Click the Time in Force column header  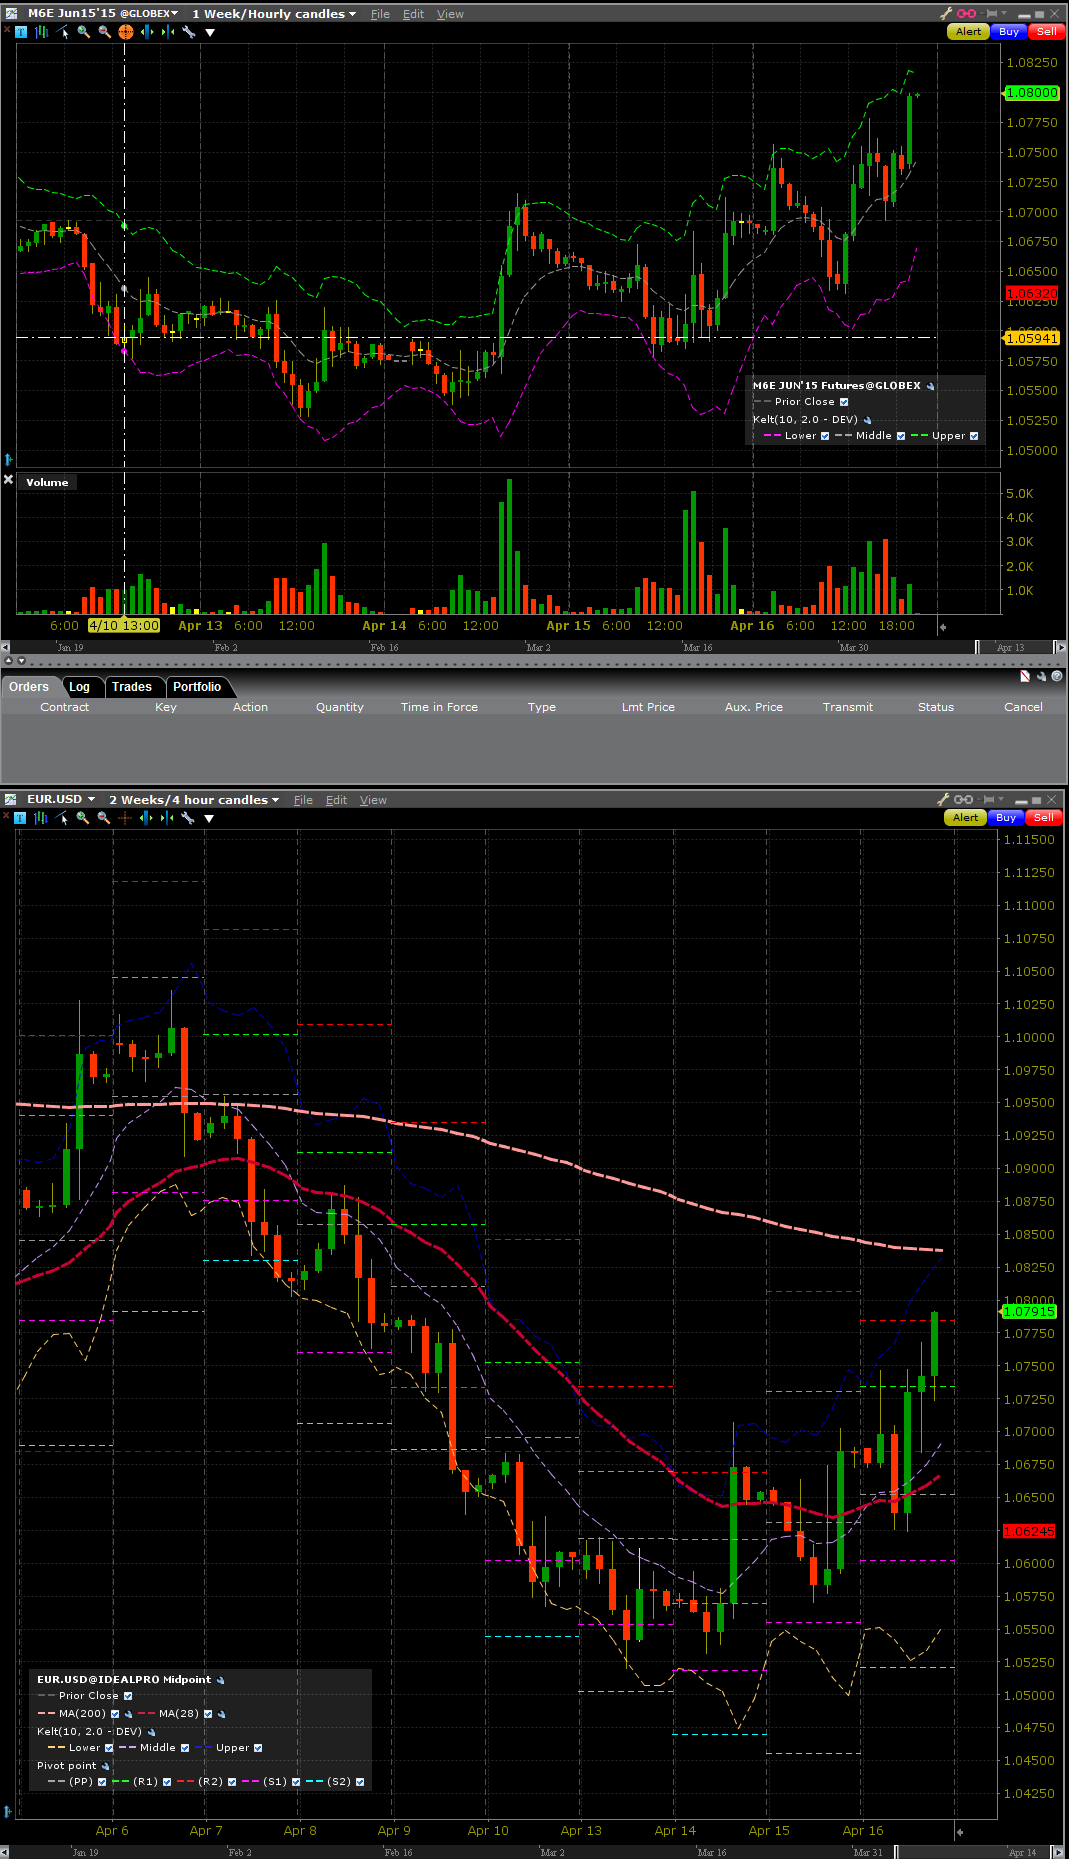pyautogui.click(x=439, y=707)
